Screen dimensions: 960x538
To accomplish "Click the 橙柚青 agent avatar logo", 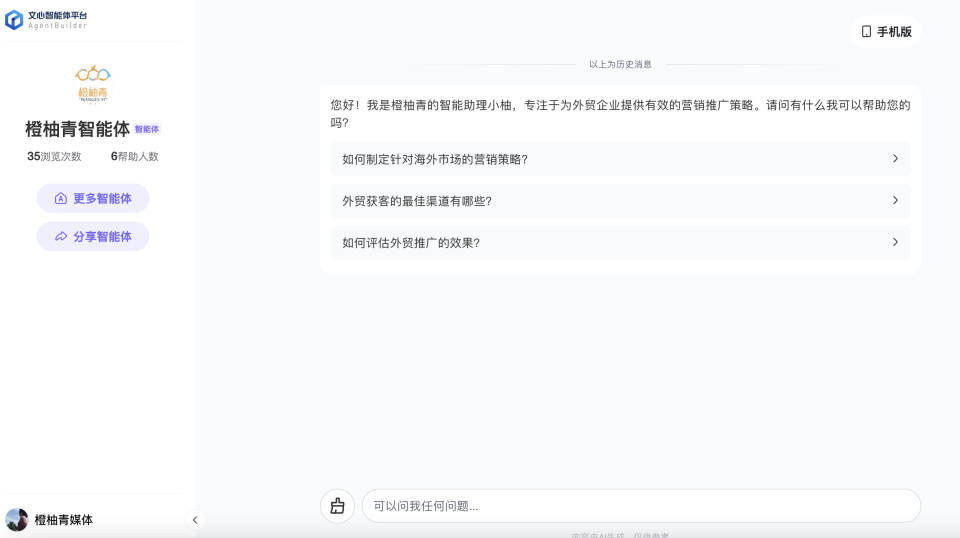I will [x=93, y=83].
